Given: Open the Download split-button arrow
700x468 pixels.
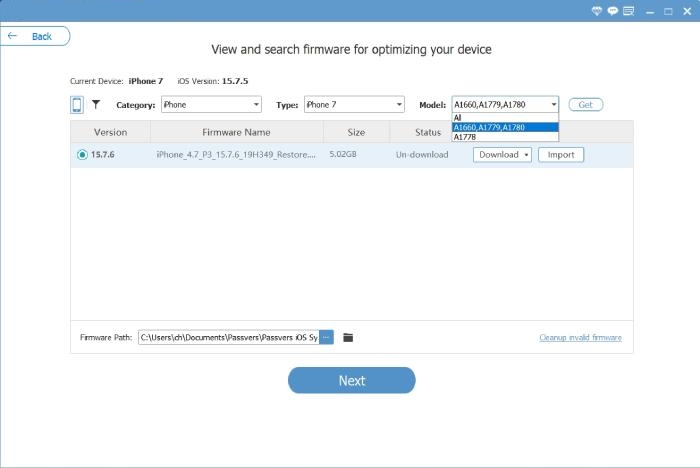Looking at the screenshot, I should (x=527, y=155).
